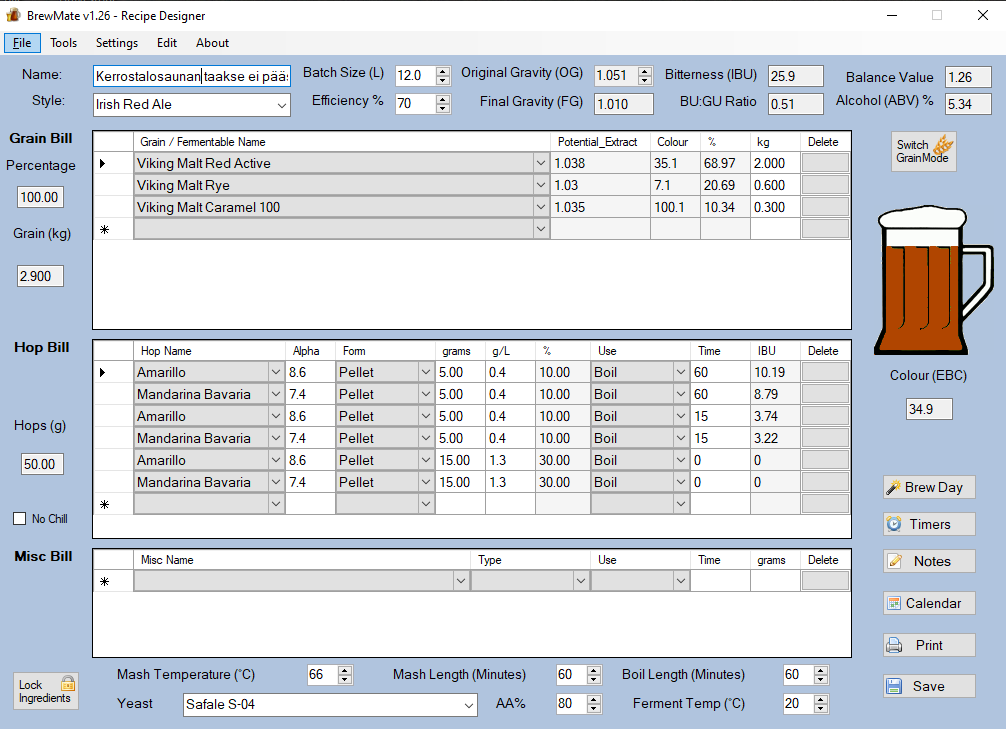Delete the Viking Malt Caramel 100 row
The height and width of the screenshot is (729, 1006).
pyautogui.click(x=825, y=207)
